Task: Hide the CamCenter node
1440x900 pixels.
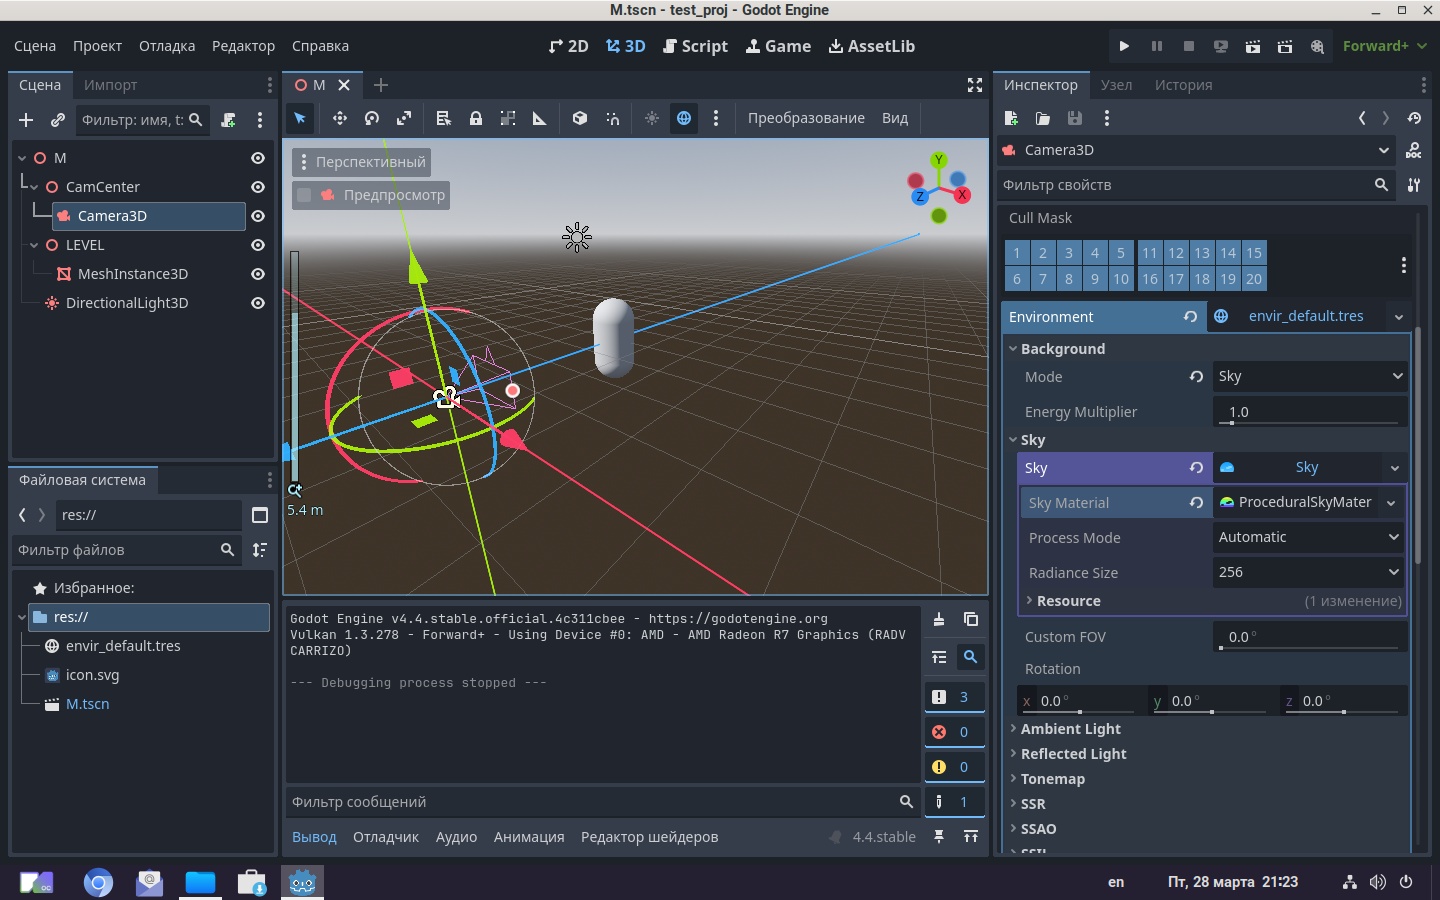Action: (258, 187)
